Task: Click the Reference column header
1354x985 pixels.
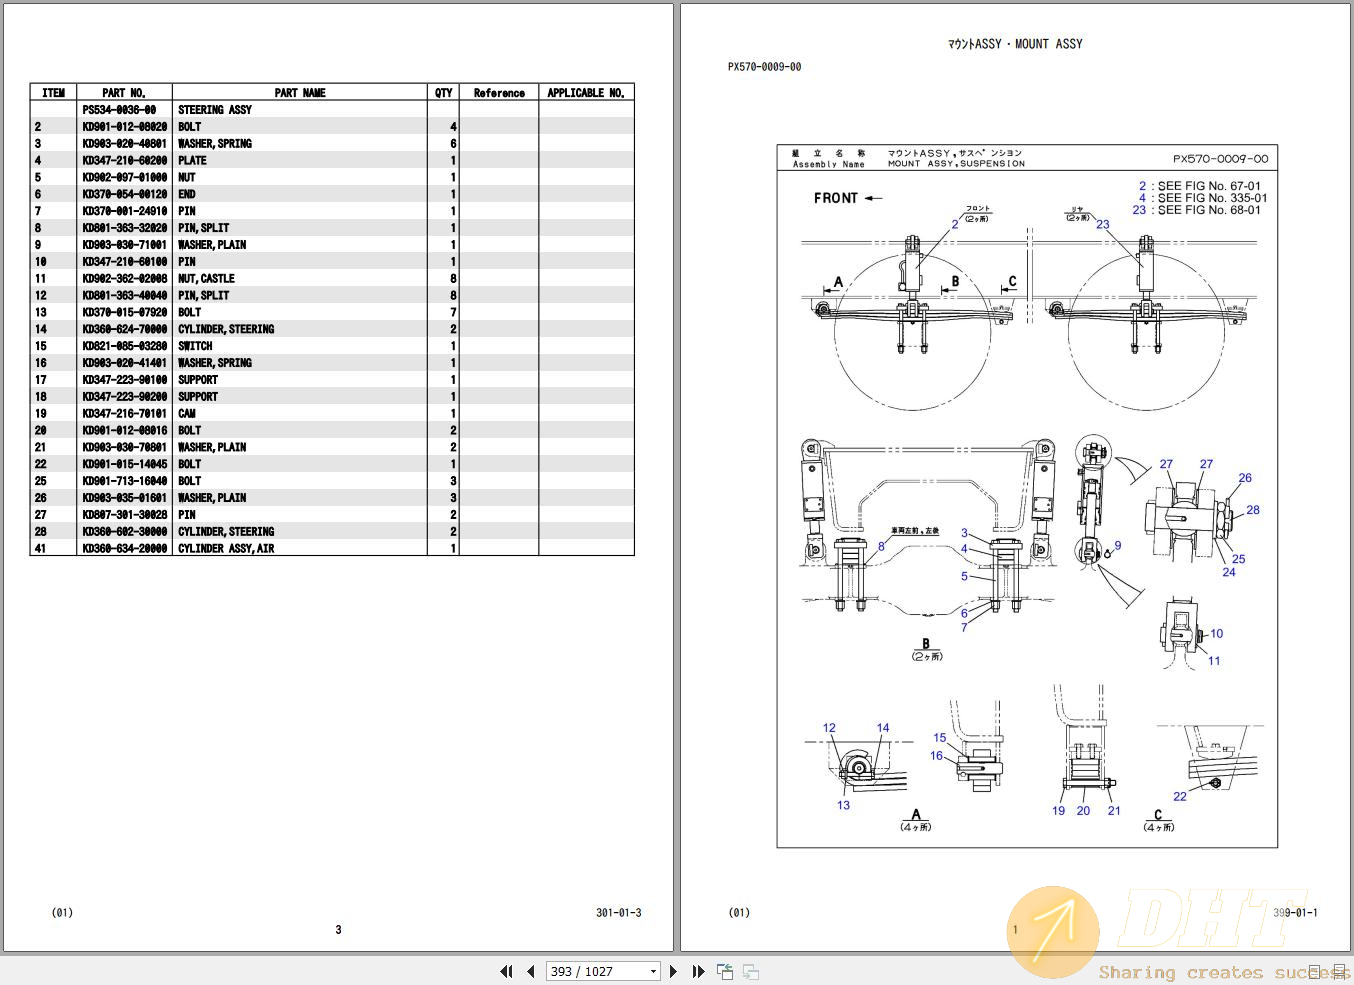Action: click(499, 93)
